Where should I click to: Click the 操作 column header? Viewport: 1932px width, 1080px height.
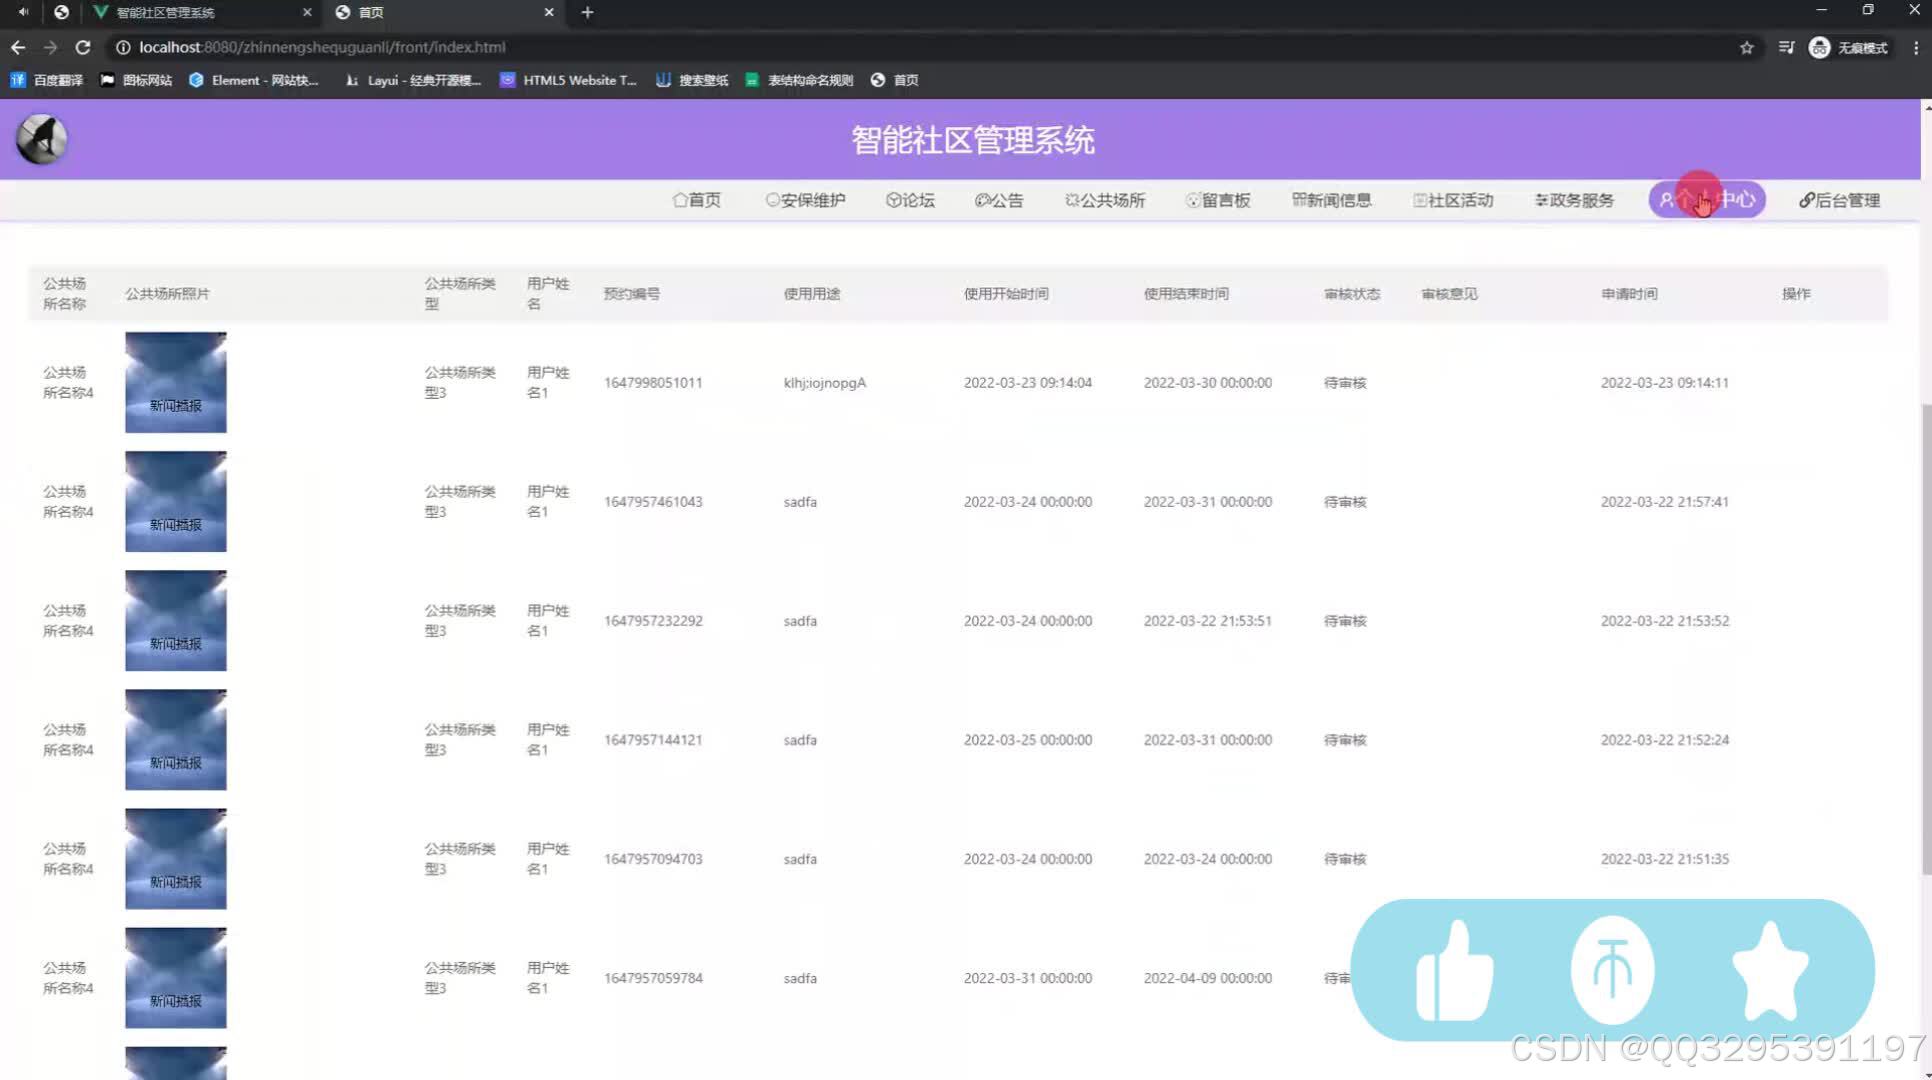[x=1796, y=294]
